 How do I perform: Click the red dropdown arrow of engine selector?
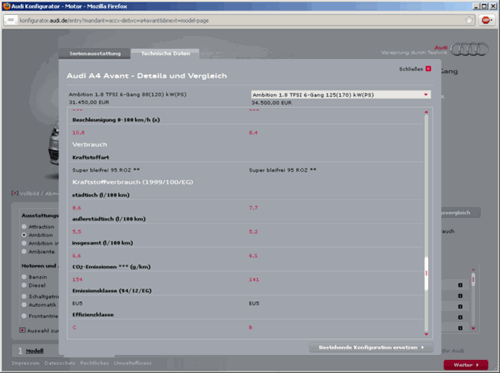click(x=426, y=95)
